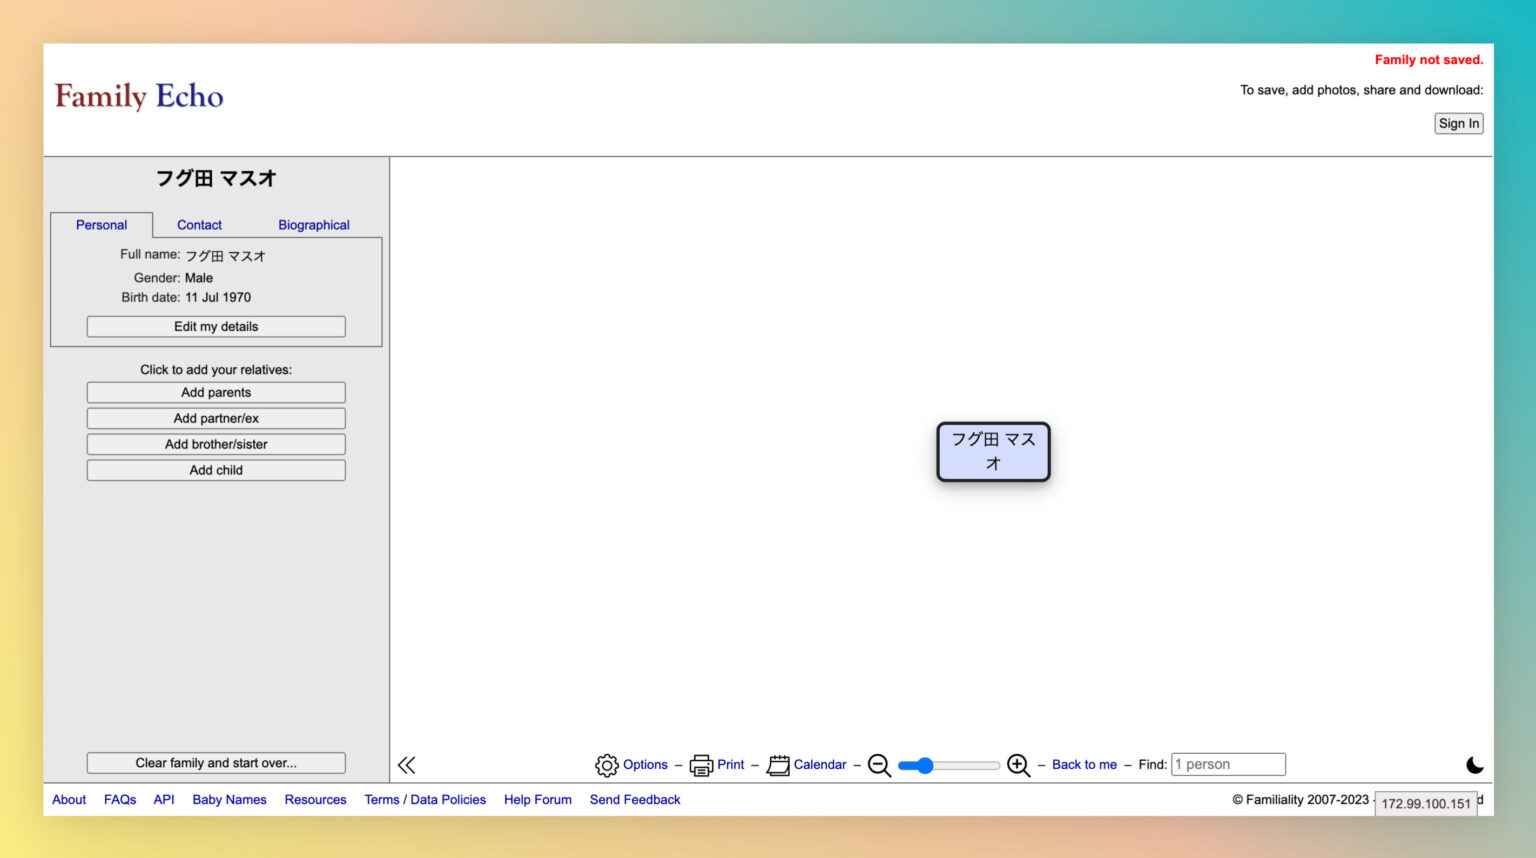Click the Add parents button
The image size is (1536, 858).
(215, 392)
